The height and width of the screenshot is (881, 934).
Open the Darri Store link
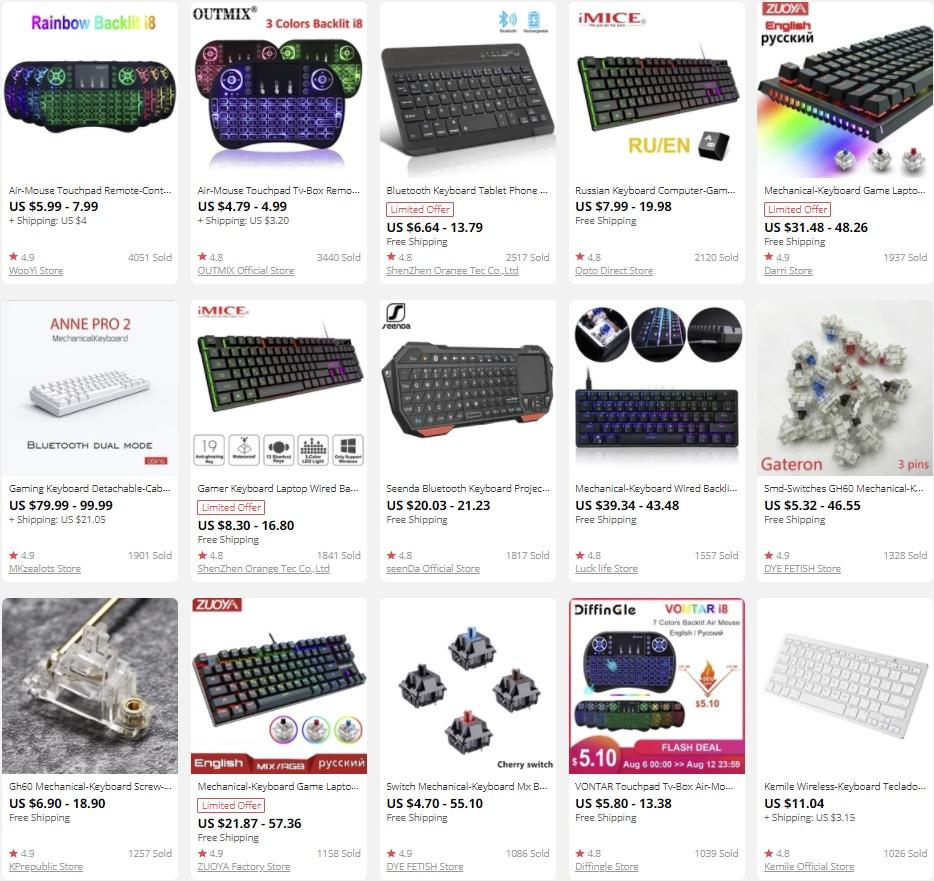click(x=788, y=270)
